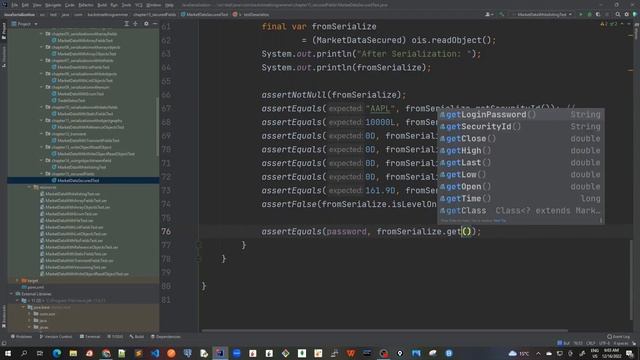The height and width of the screenshot is (360, 640).
Task: Collapse the resources folder in tree
Action: click(x=29, y=187)
